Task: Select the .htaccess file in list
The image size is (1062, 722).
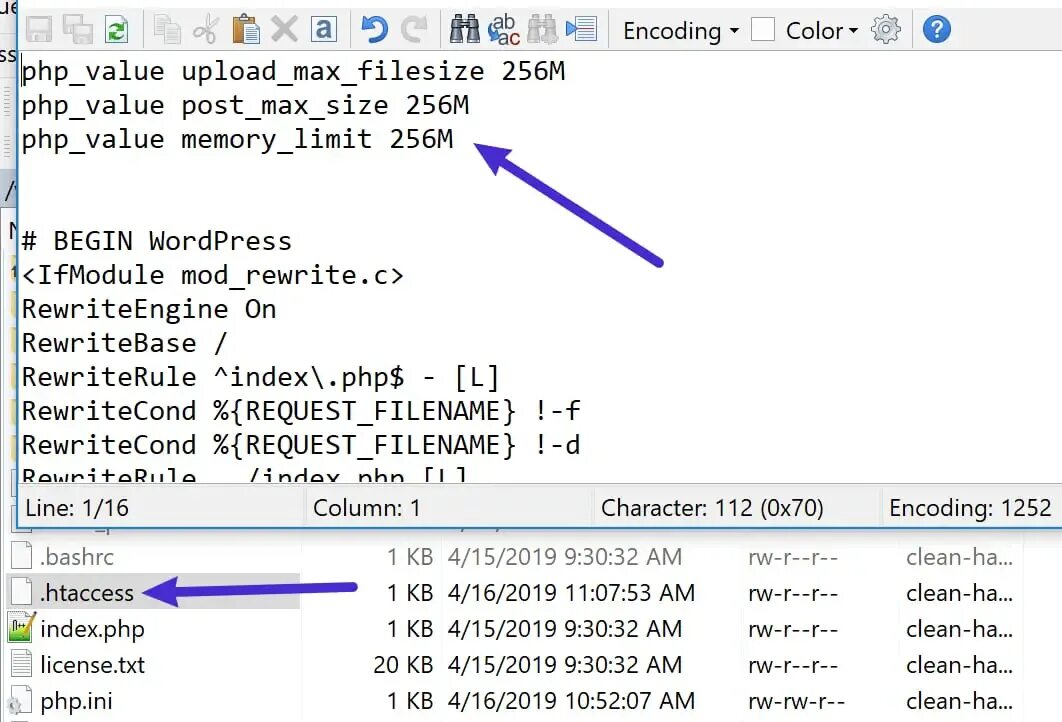Action: point(87,593)
